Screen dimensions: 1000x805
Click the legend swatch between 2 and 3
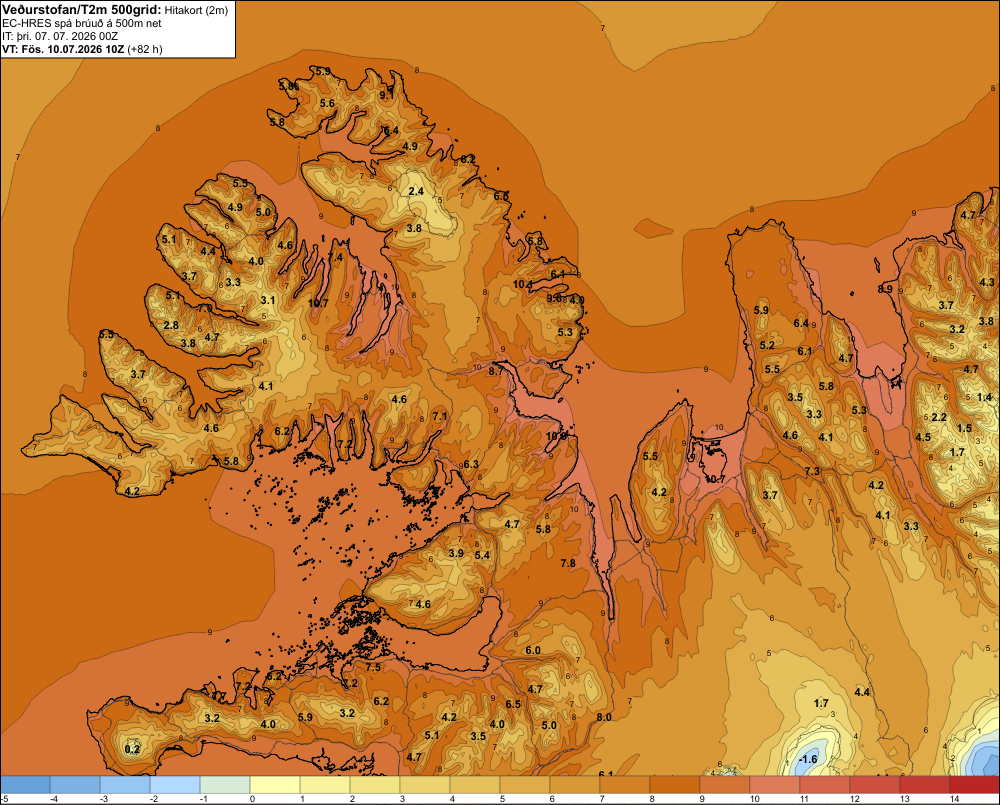[x=375, y=784]
